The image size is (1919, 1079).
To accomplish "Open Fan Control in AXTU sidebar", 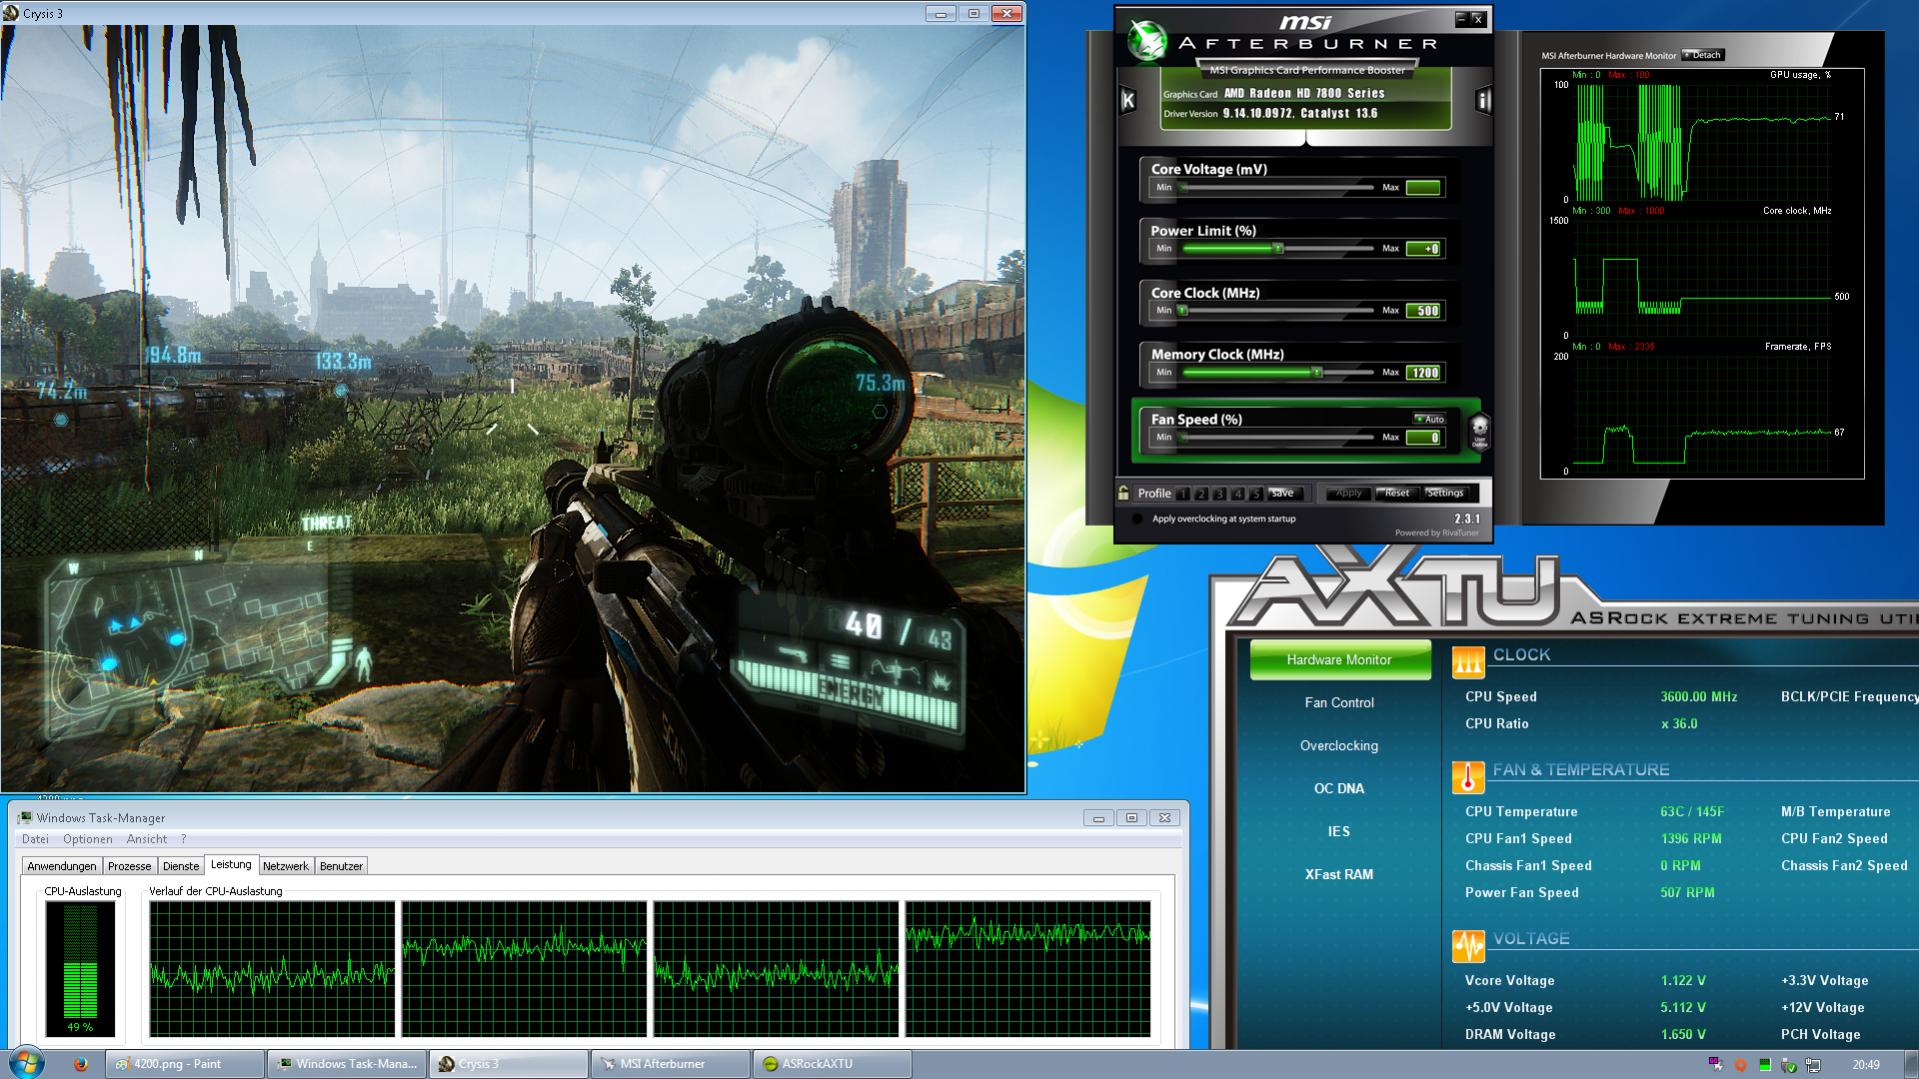I will (x=1339, y=703).
